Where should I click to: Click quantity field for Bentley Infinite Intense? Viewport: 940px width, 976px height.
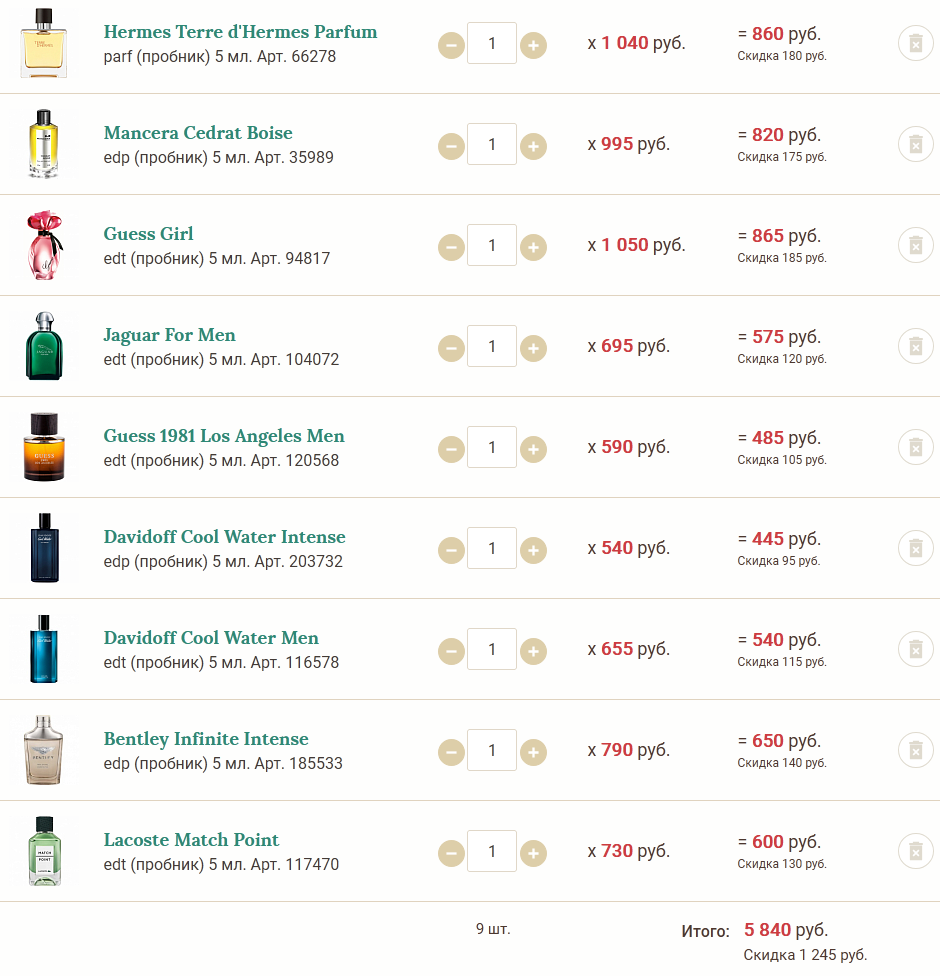[x=492, y=751]
